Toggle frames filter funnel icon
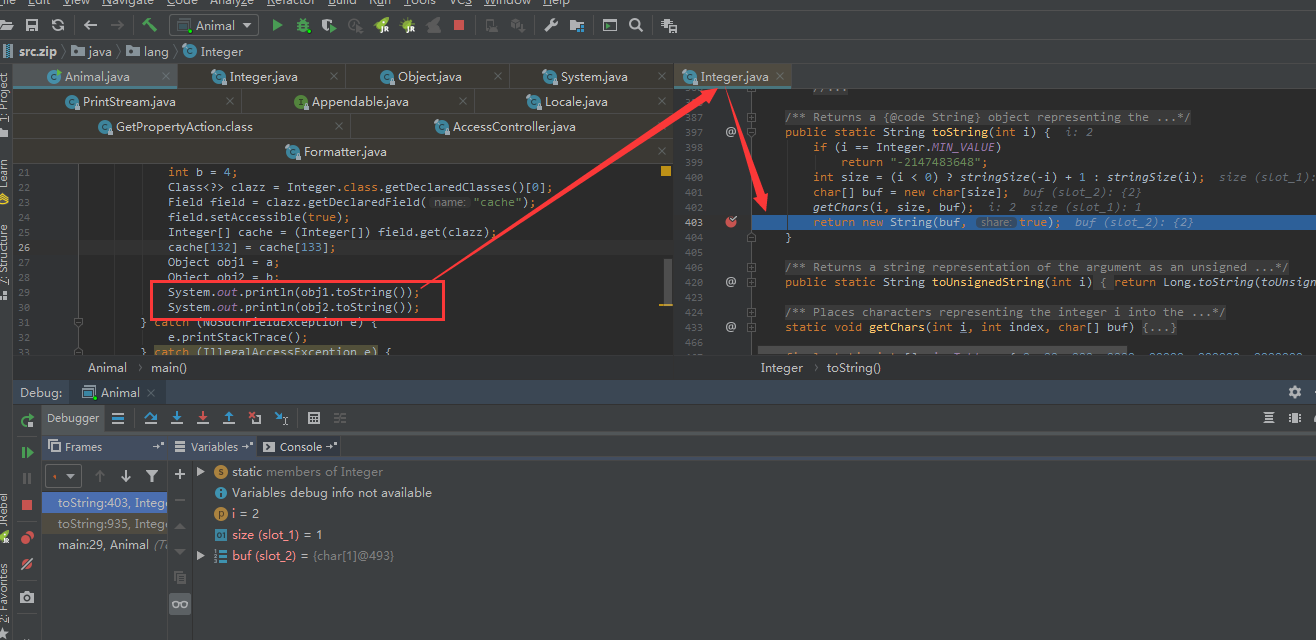 point(152,476)
